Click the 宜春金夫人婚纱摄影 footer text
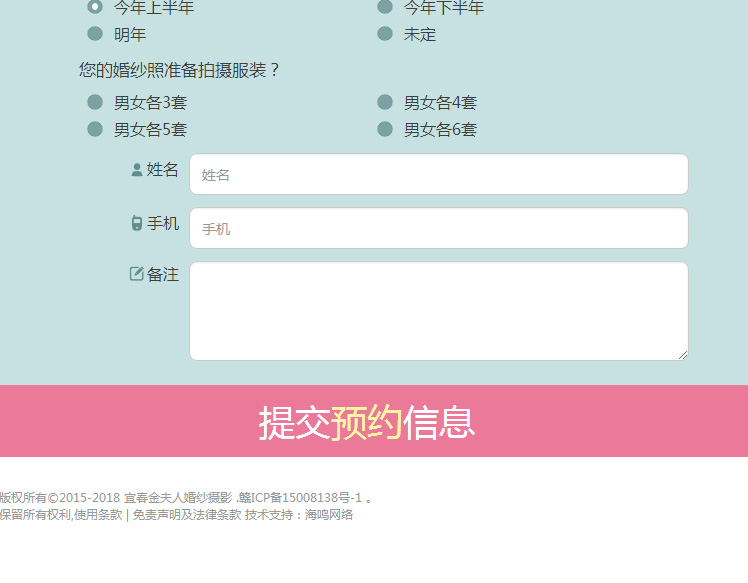The image size is (748, 583). coord(178,498)
